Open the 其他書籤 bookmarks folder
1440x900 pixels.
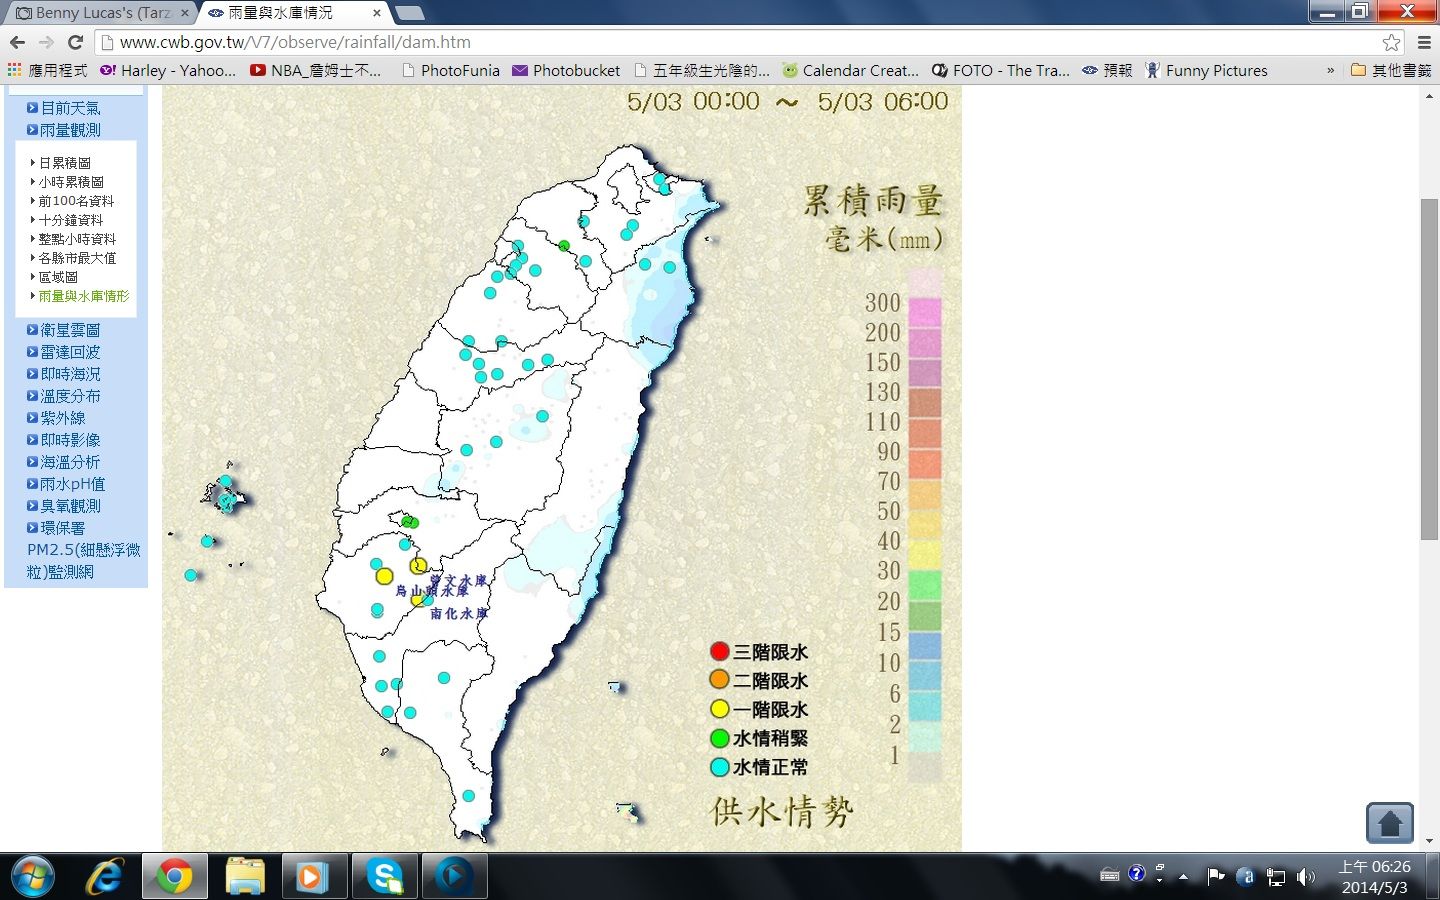click(1391, 70)
